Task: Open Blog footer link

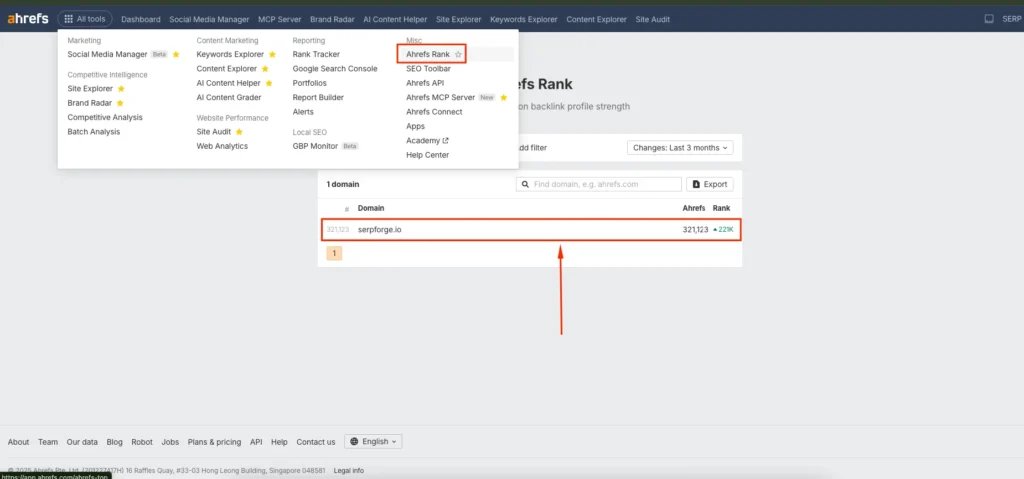Action: (x=114, y=442)
